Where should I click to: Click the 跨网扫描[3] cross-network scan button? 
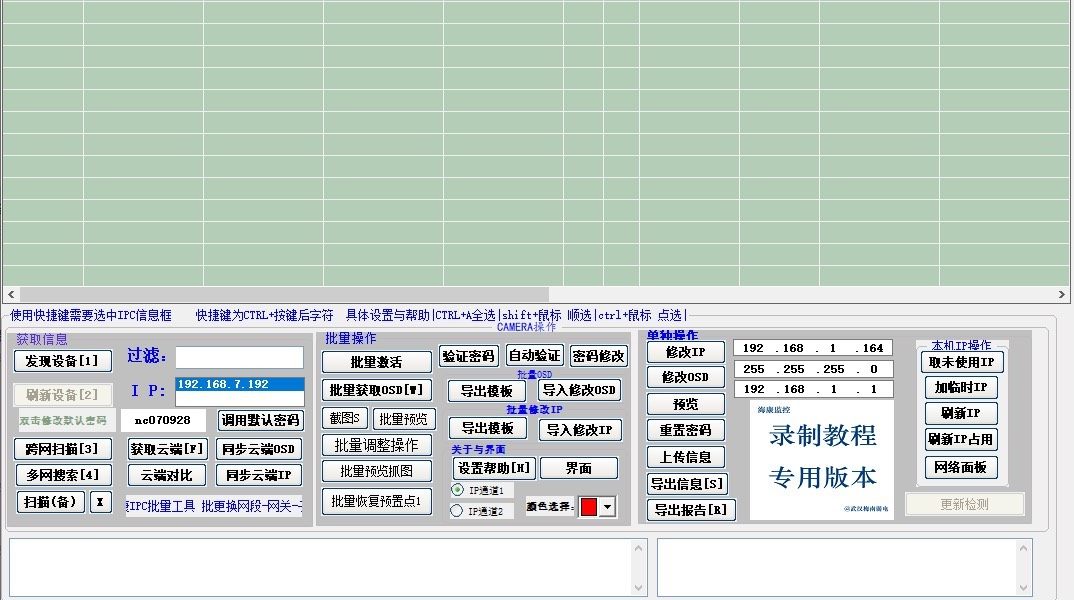click(x=62, y=449)
